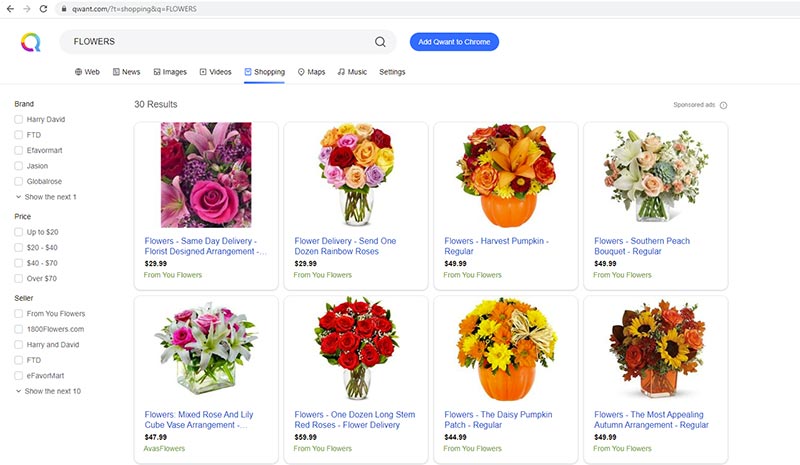Click the Harvest Pumpkin flowers thumbnail
800x465 pixels.
pos(505,176)
